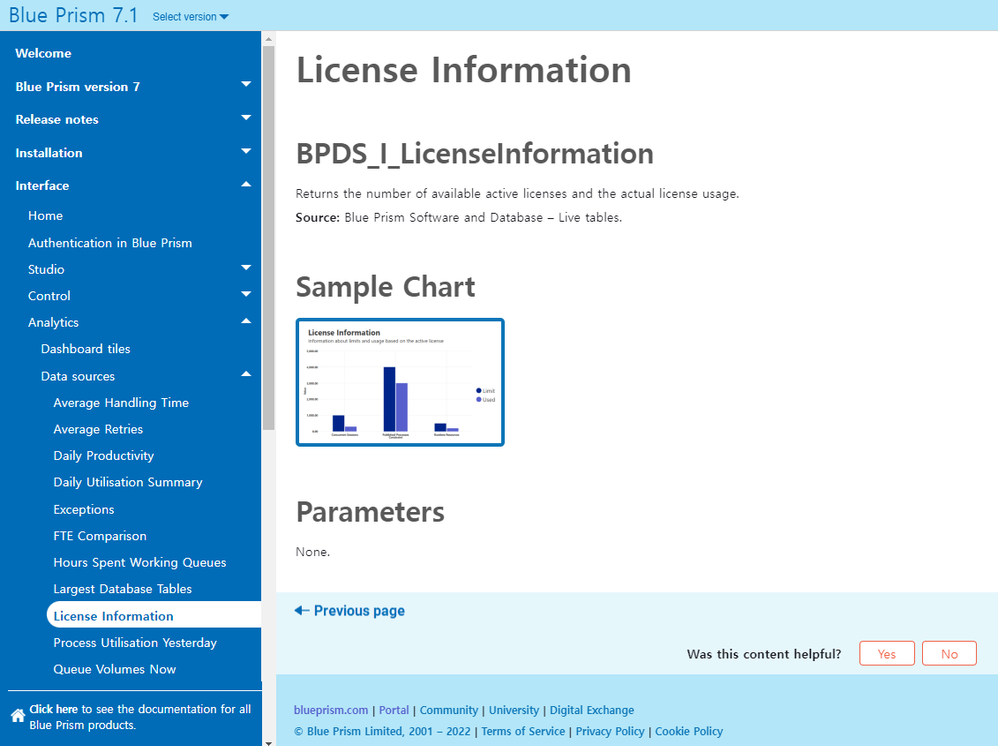Collapse the Data sources list
Viewport: 998px width, 746px height.
[x=246, y=375]
